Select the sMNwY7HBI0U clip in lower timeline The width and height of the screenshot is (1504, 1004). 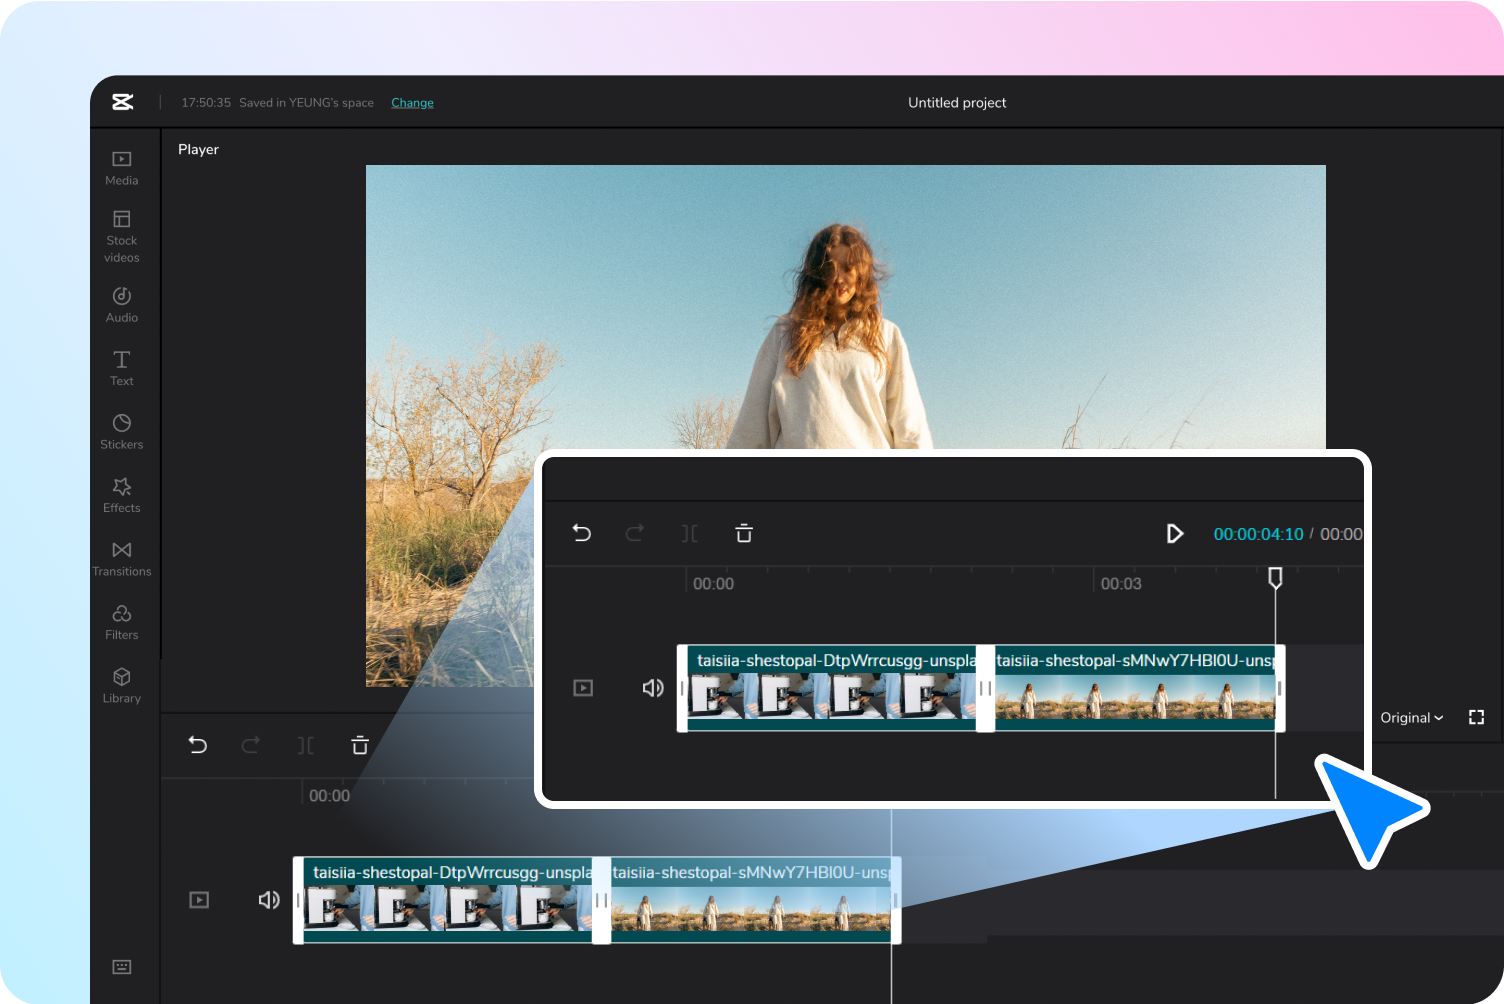751,900
